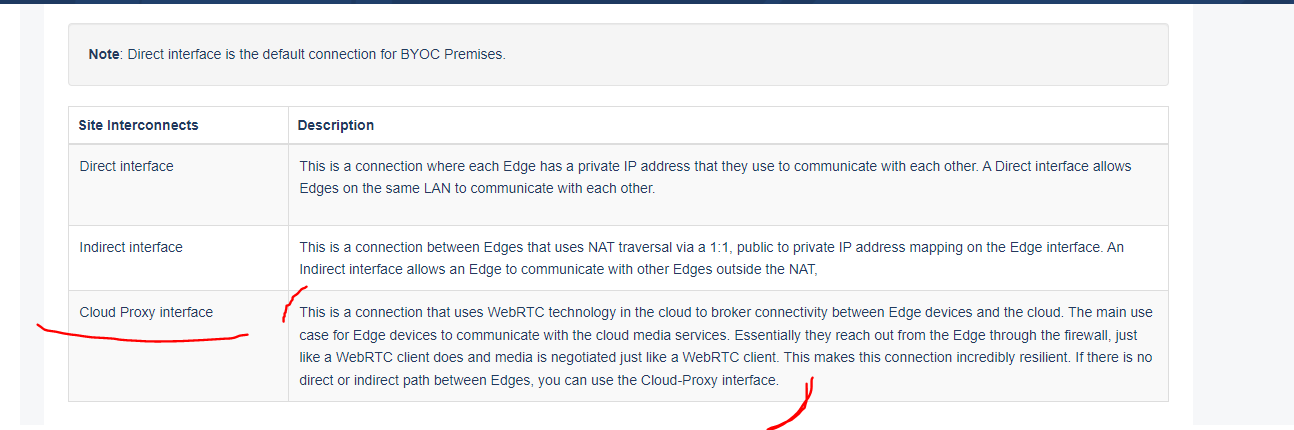Select the "Direct interface" table cell
This screenshot has height=430, width=1294.
click(x=126, y=166)
